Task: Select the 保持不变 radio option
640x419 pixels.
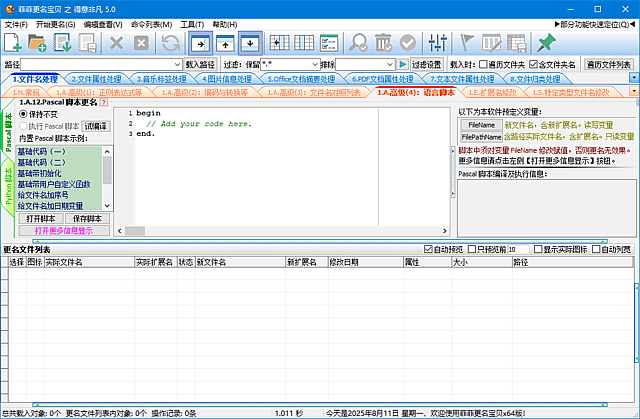Action: 23,114
